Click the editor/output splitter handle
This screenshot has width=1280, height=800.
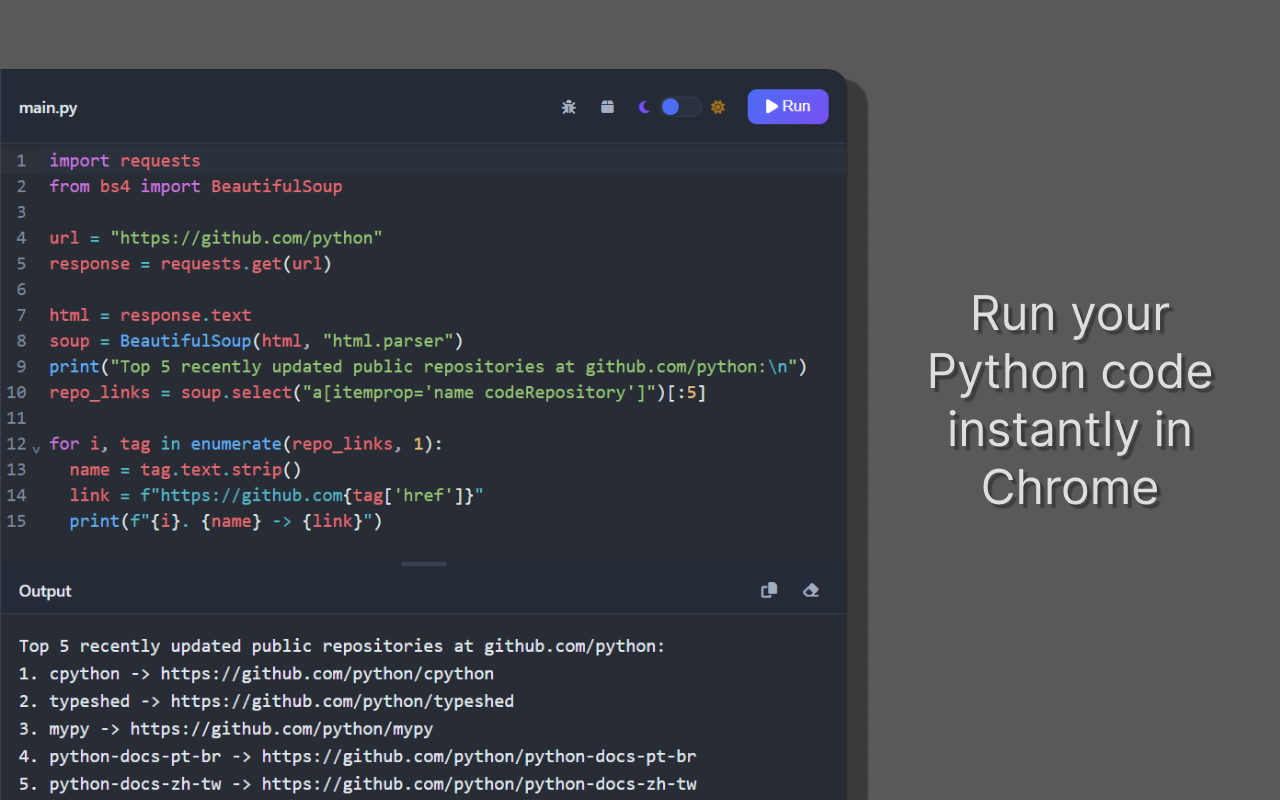click(x=424, y=564)
